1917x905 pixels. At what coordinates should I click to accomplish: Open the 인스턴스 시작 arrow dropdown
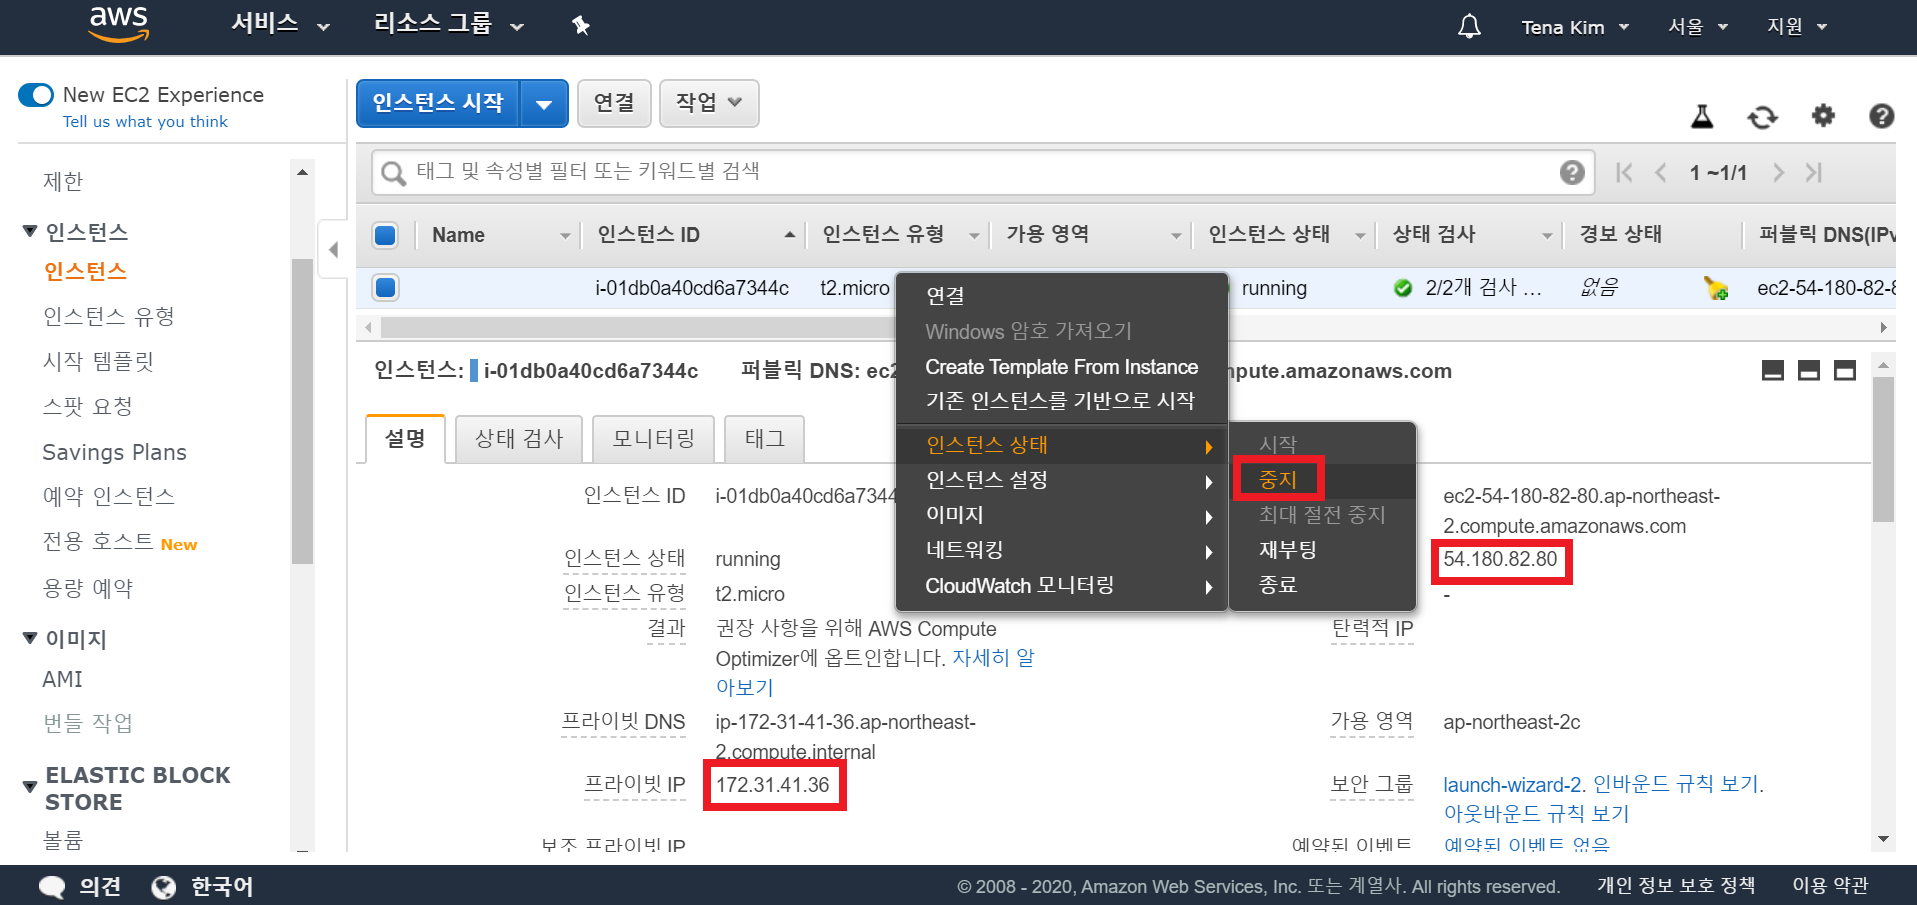coord(544,104)
